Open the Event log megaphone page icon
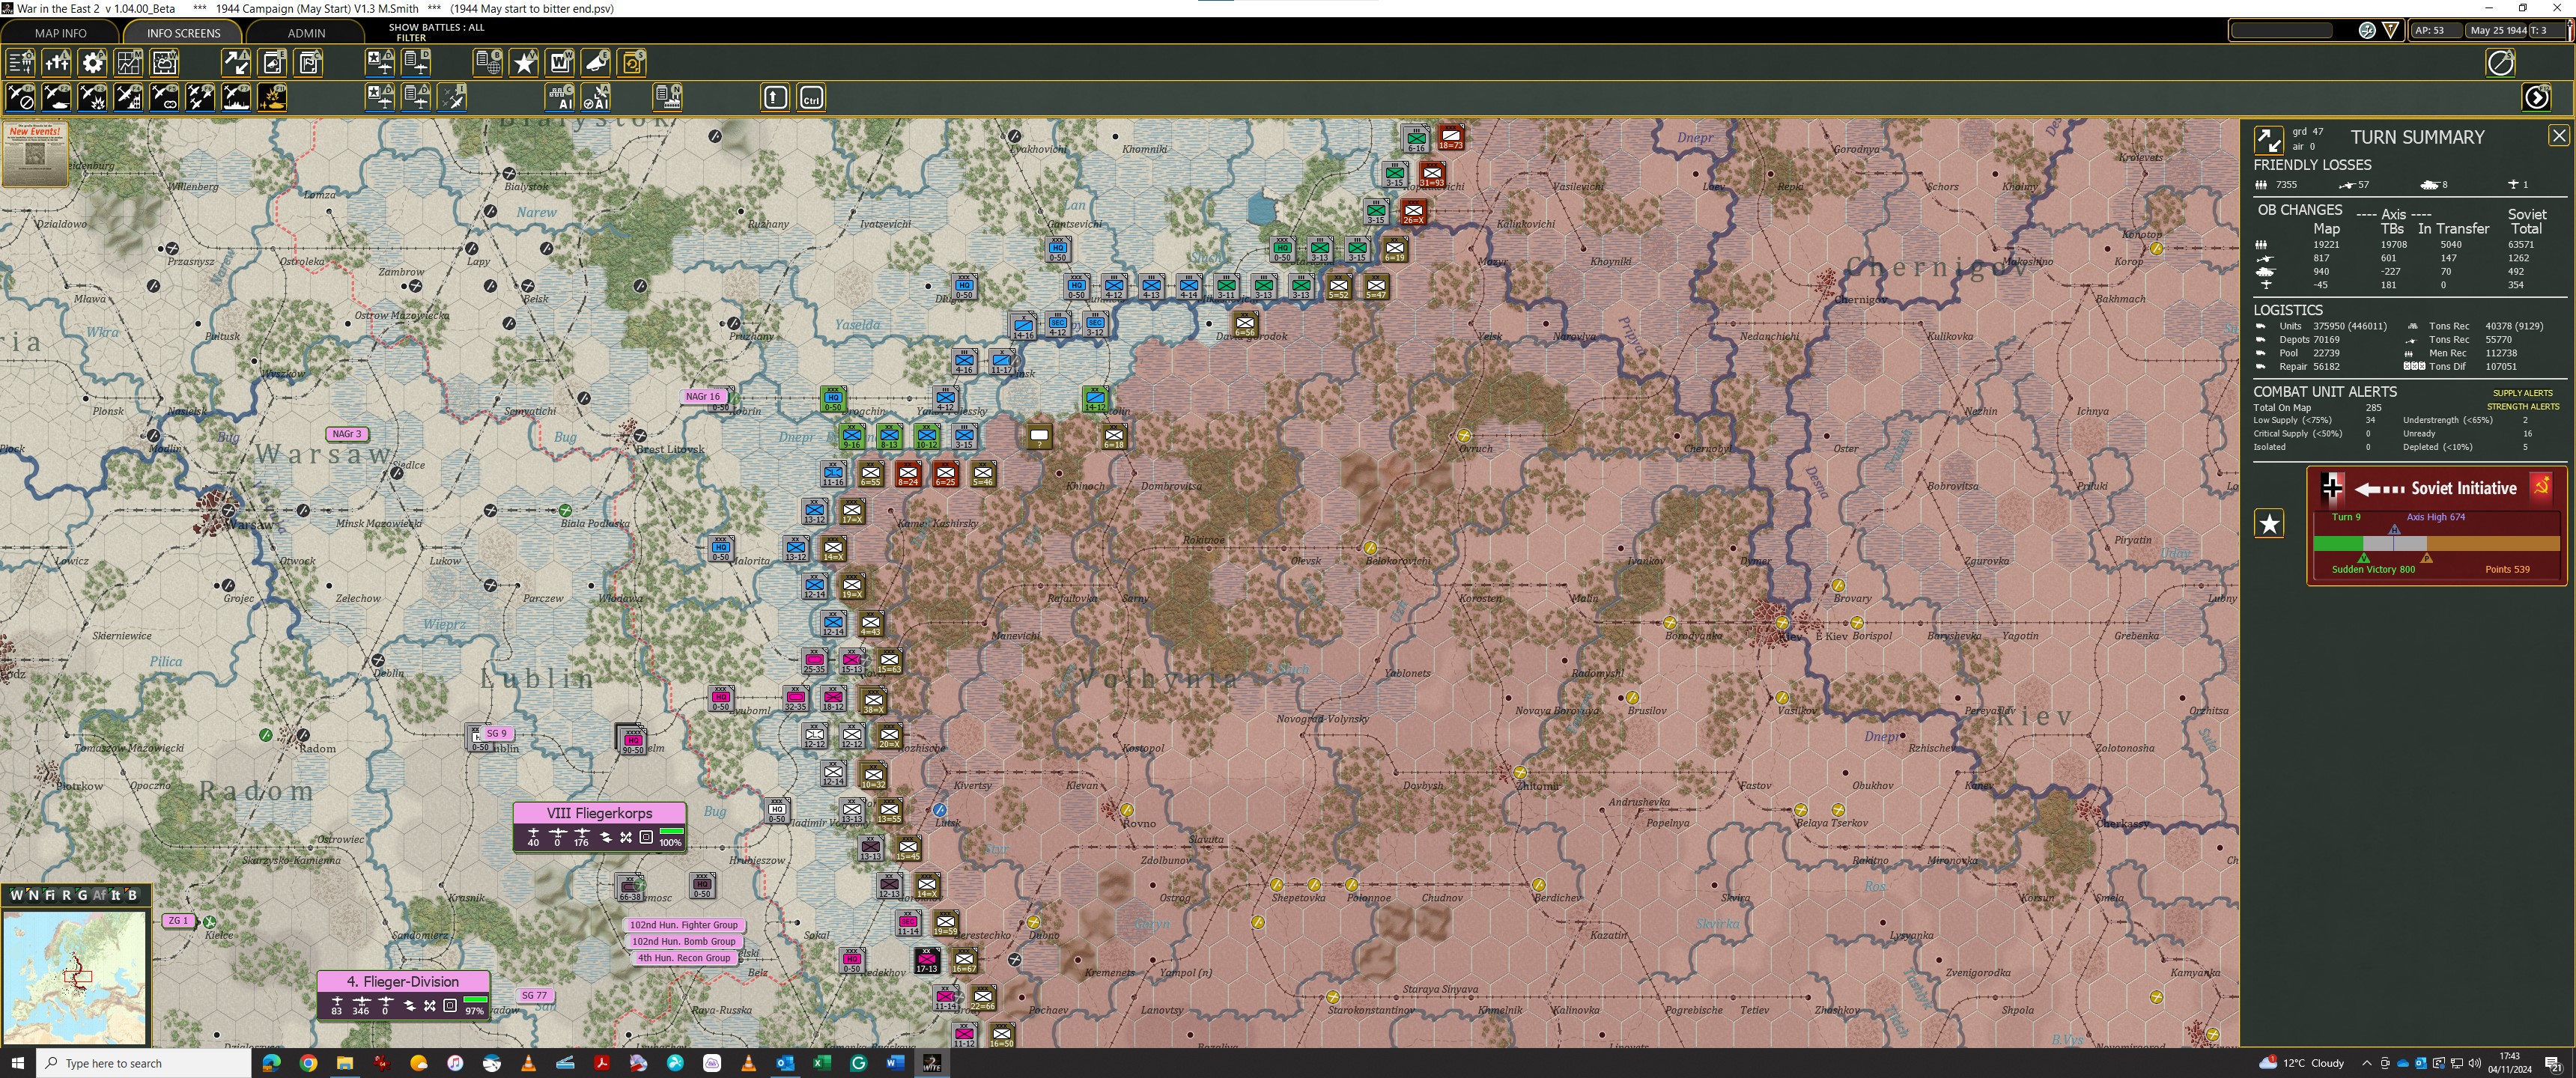Viewport: 2576px width, 1078px height. tap(273, 63)
